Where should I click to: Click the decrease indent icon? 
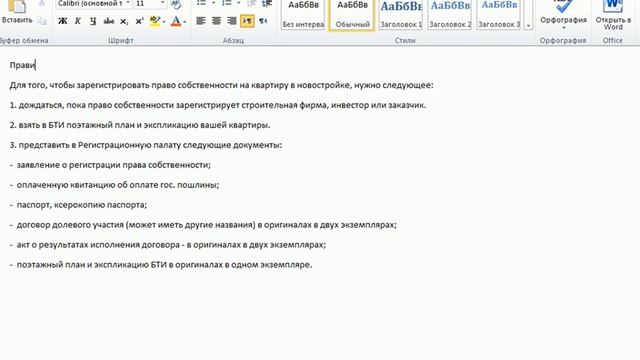click(x=251, y=4)
